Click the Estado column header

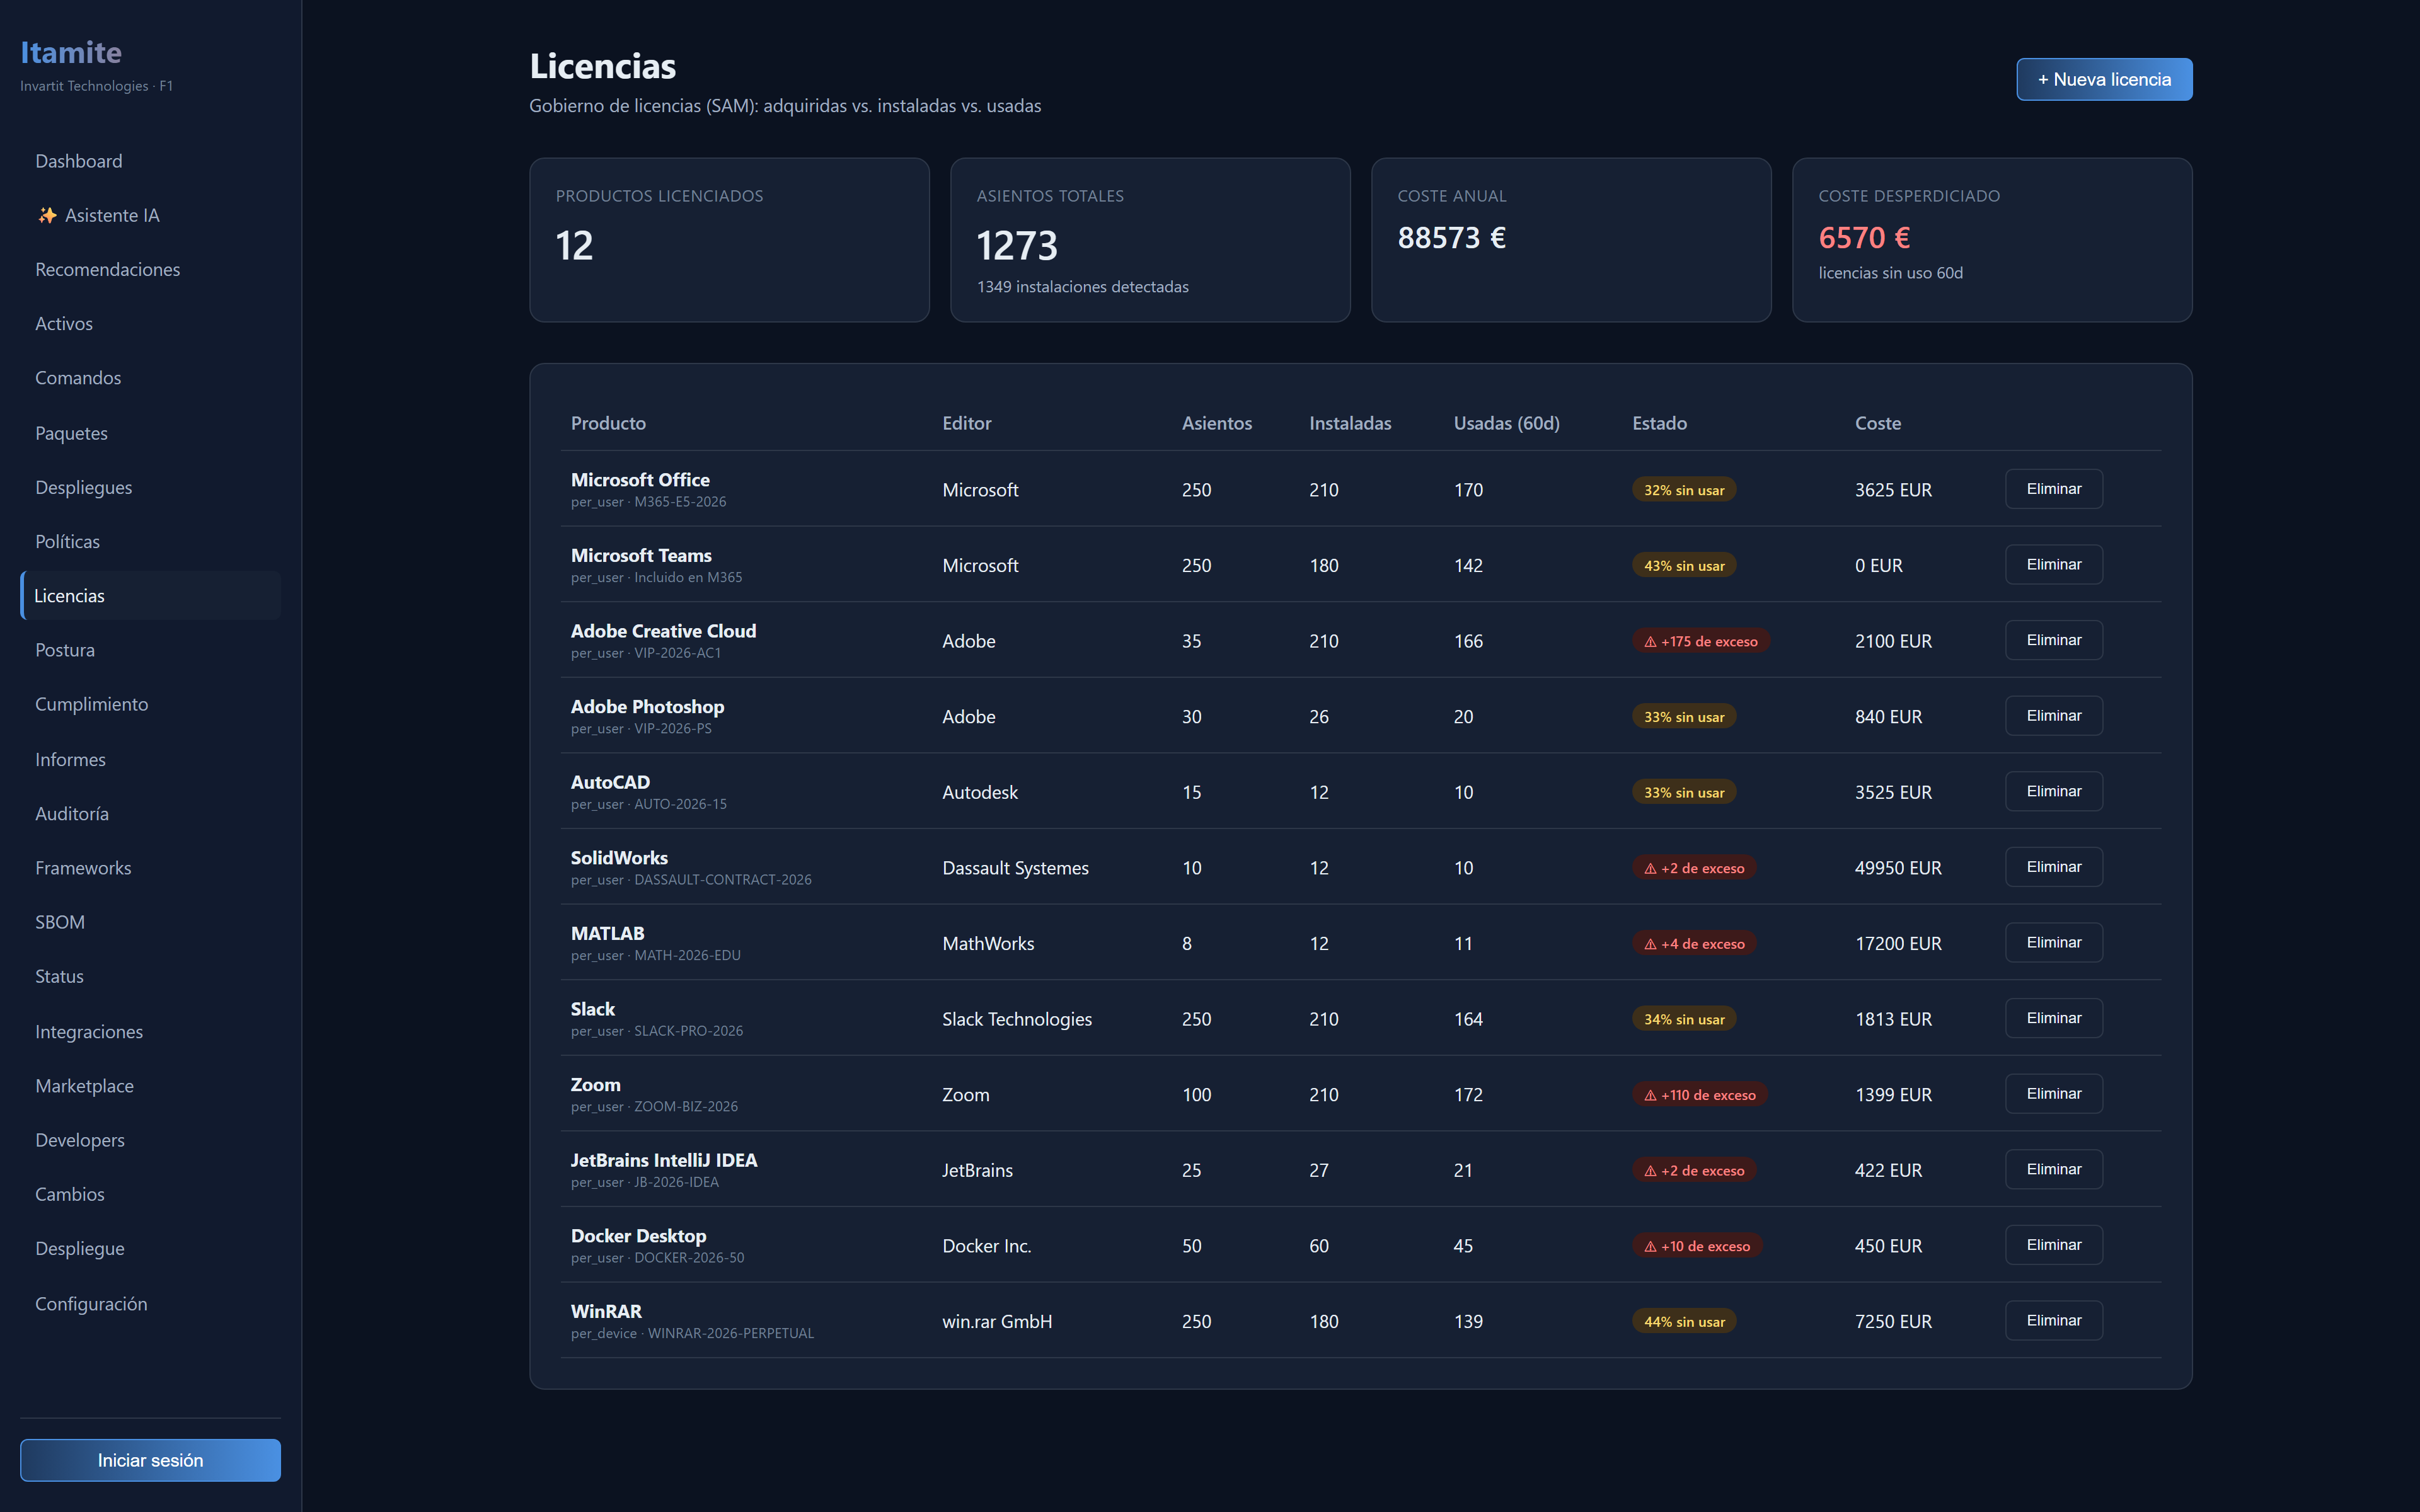coord(1659,423)
